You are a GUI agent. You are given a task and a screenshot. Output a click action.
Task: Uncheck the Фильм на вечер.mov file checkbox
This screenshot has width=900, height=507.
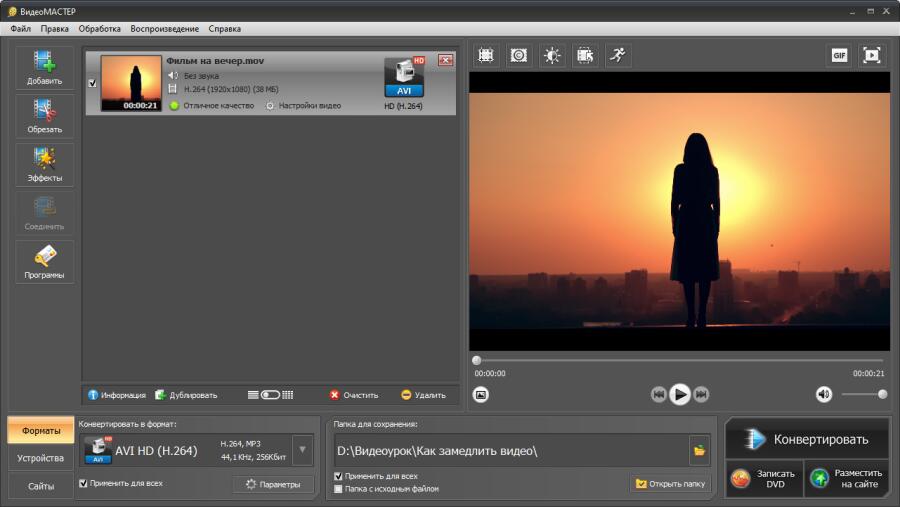pos(93,83)
